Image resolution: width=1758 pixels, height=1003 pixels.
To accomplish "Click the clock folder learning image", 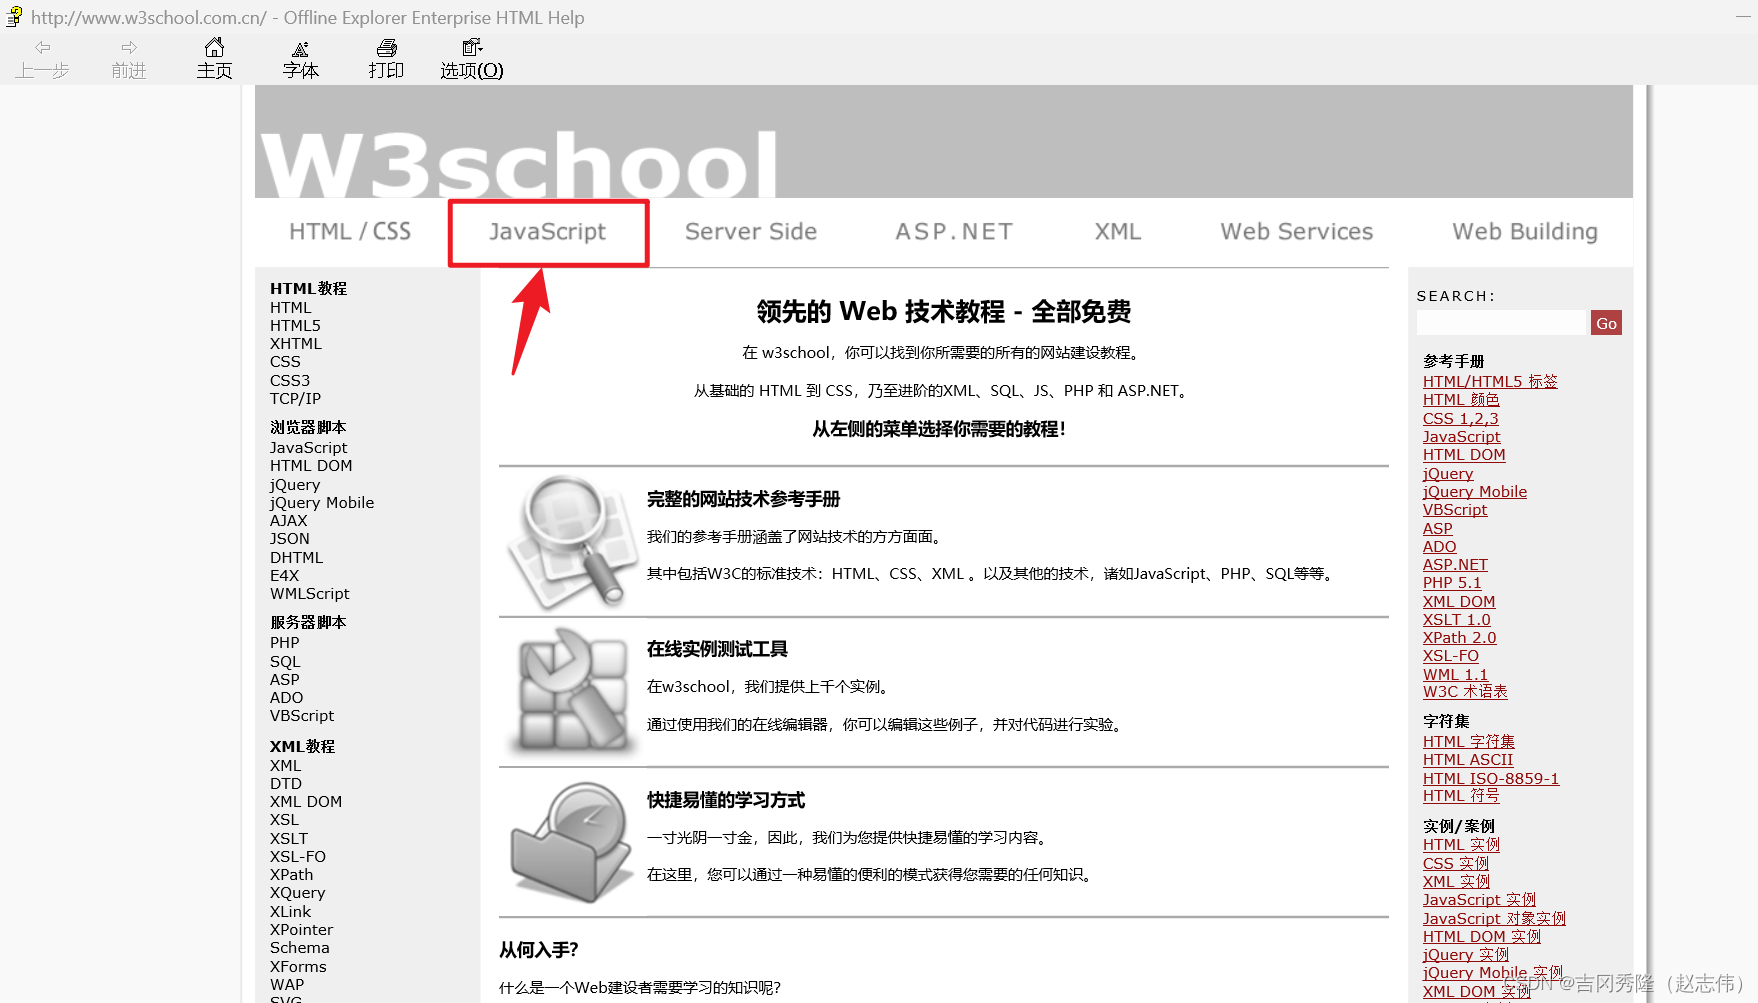I will coord(571,842).
